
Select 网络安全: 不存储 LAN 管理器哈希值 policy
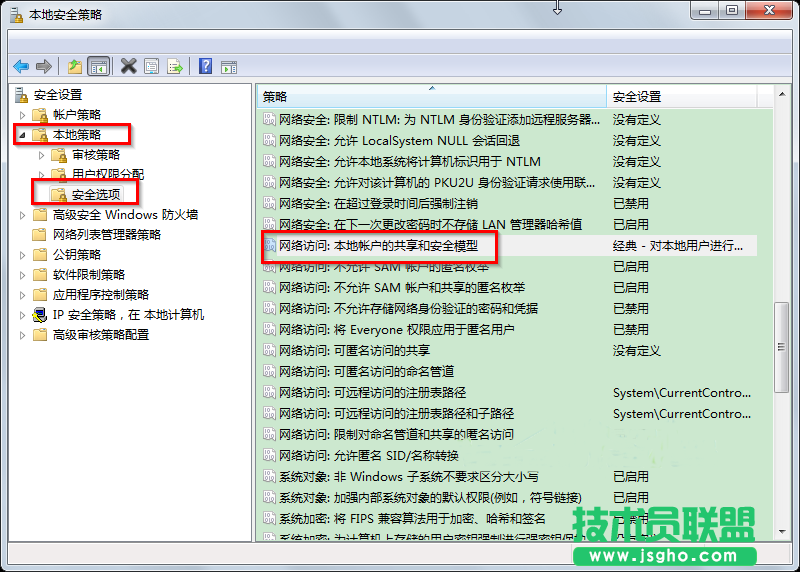(x=430, y=225)
